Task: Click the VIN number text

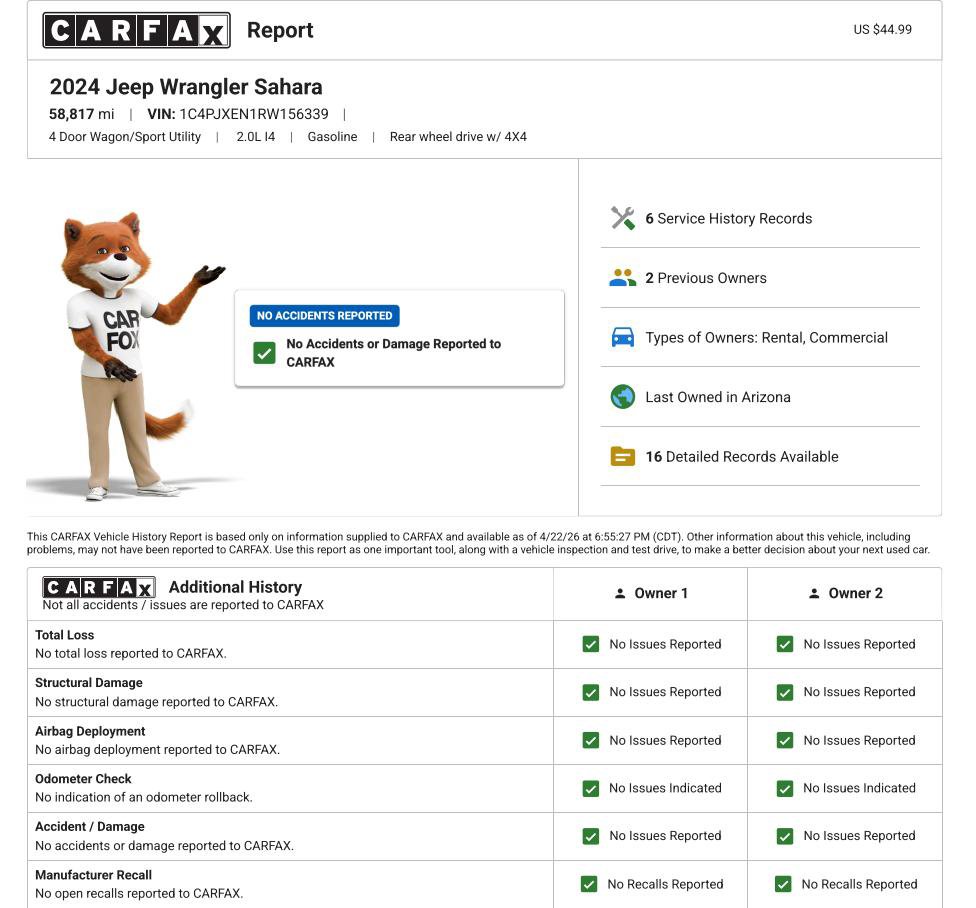Action: click(253, 114)
